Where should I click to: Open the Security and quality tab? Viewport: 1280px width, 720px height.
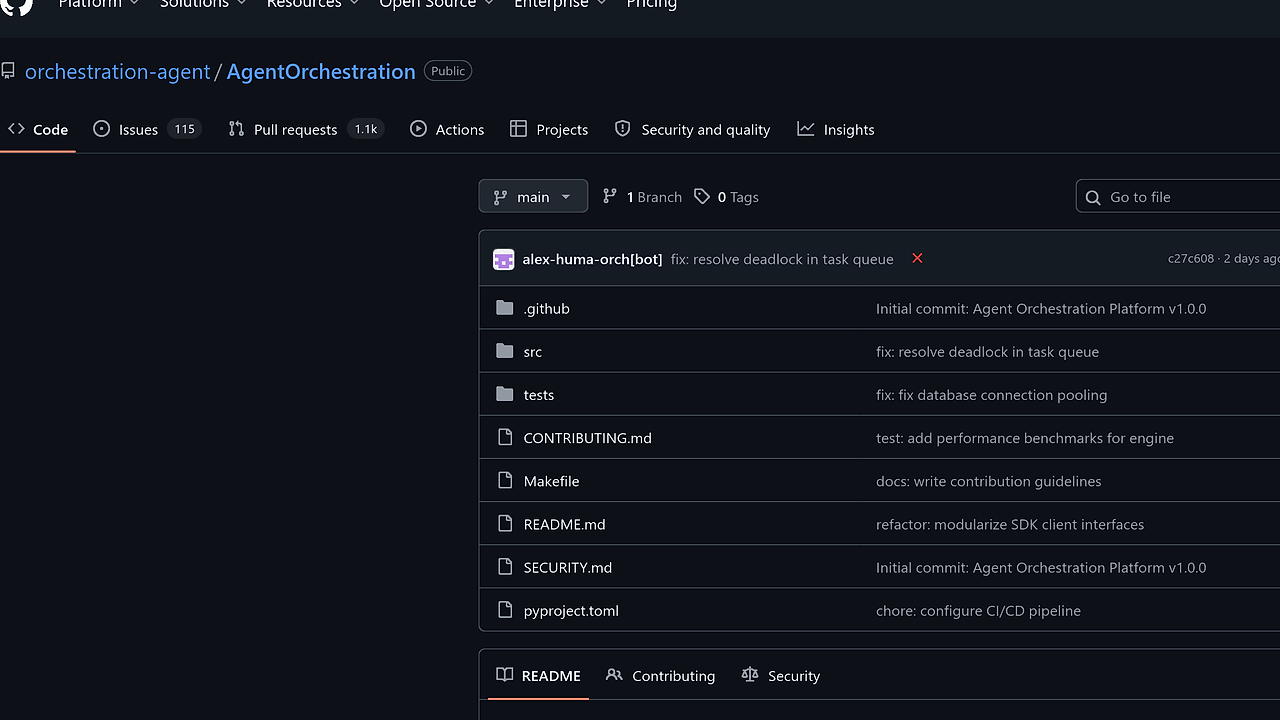pyautogui.click(x=693, y=129)
